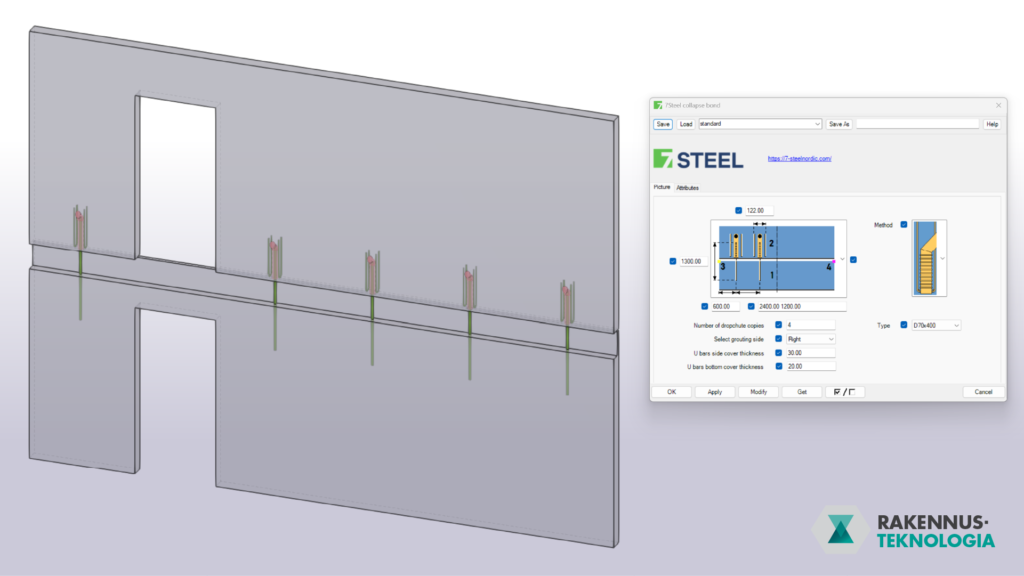Image resolution: width=1024 pixels, height=576 pixels.
Task: Disable the U bars side cover thickness checkbox
Action: [779, 353]
